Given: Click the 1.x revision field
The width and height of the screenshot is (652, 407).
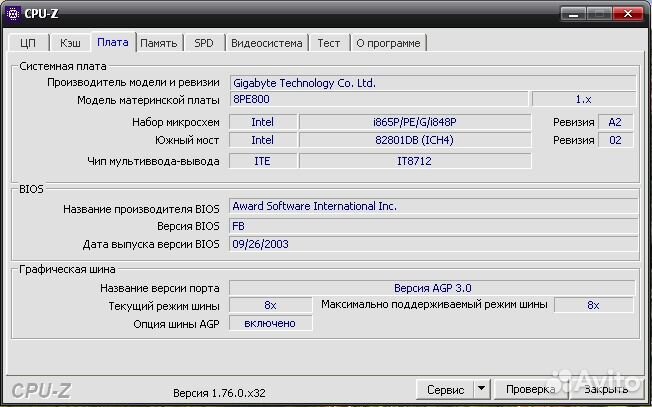Looking at the screenshot, I should (584, 99).
